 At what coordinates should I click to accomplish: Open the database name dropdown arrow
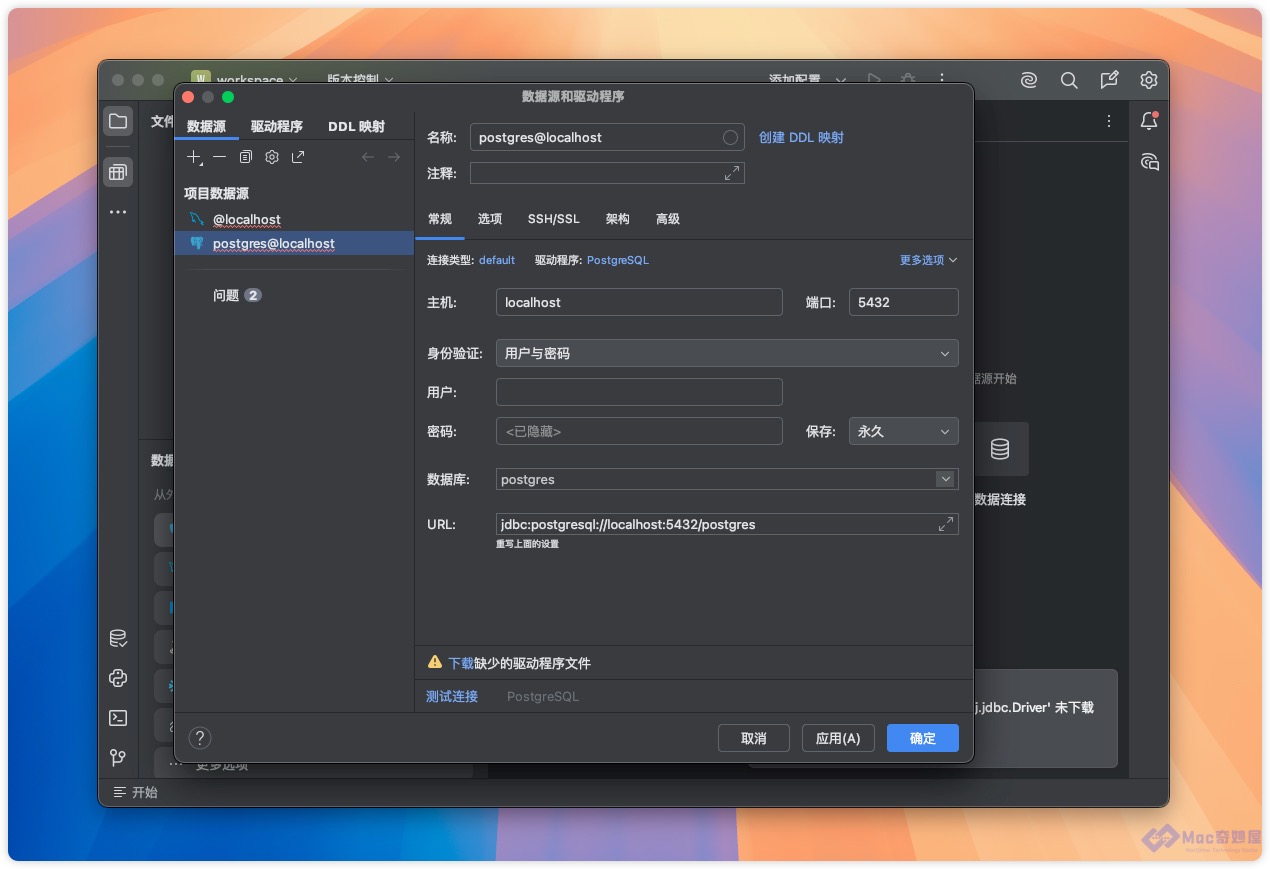[946, 479]
